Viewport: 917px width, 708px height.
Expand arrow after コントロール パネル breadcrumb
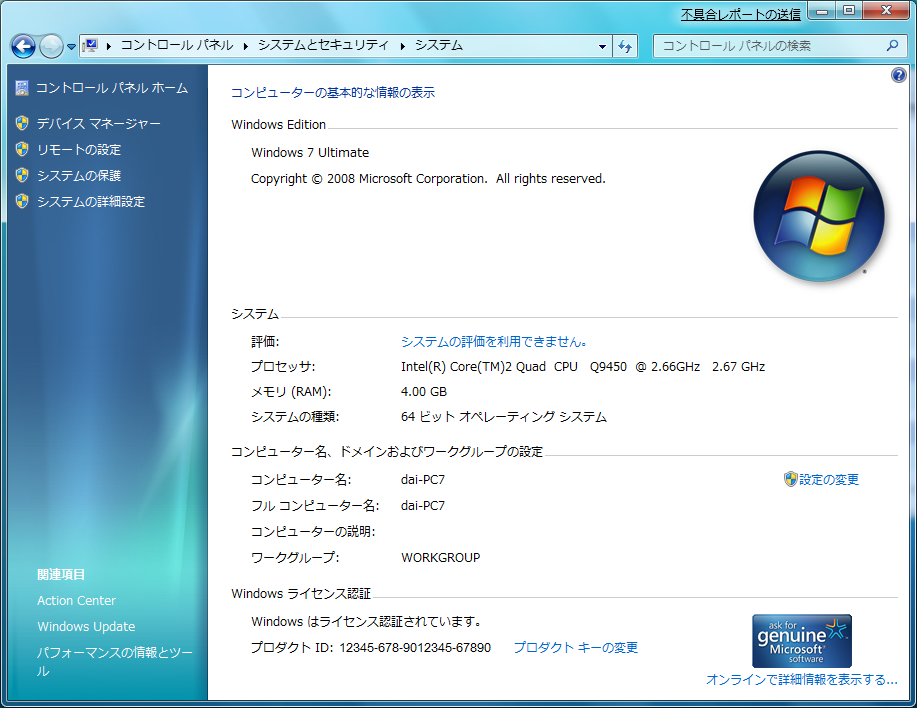click(246, 46)
